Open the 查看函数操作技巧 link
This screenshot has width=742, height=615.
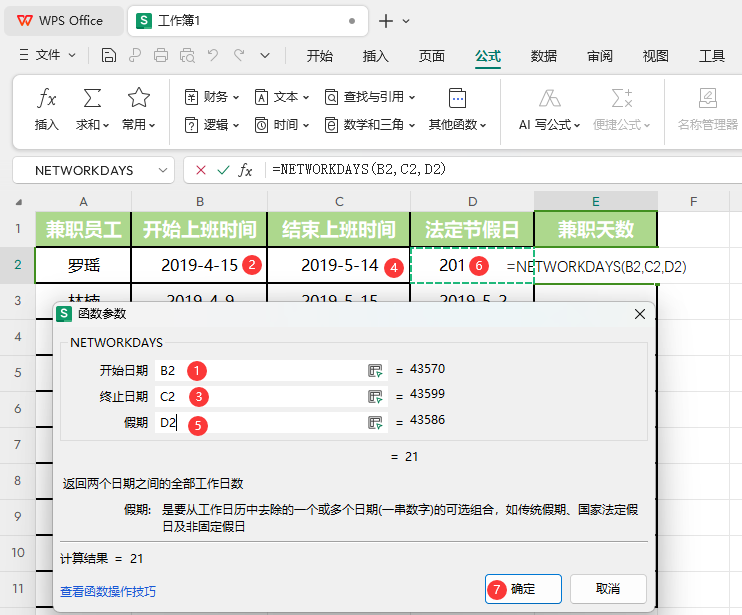pyautogui.click(x=108, y=591)
